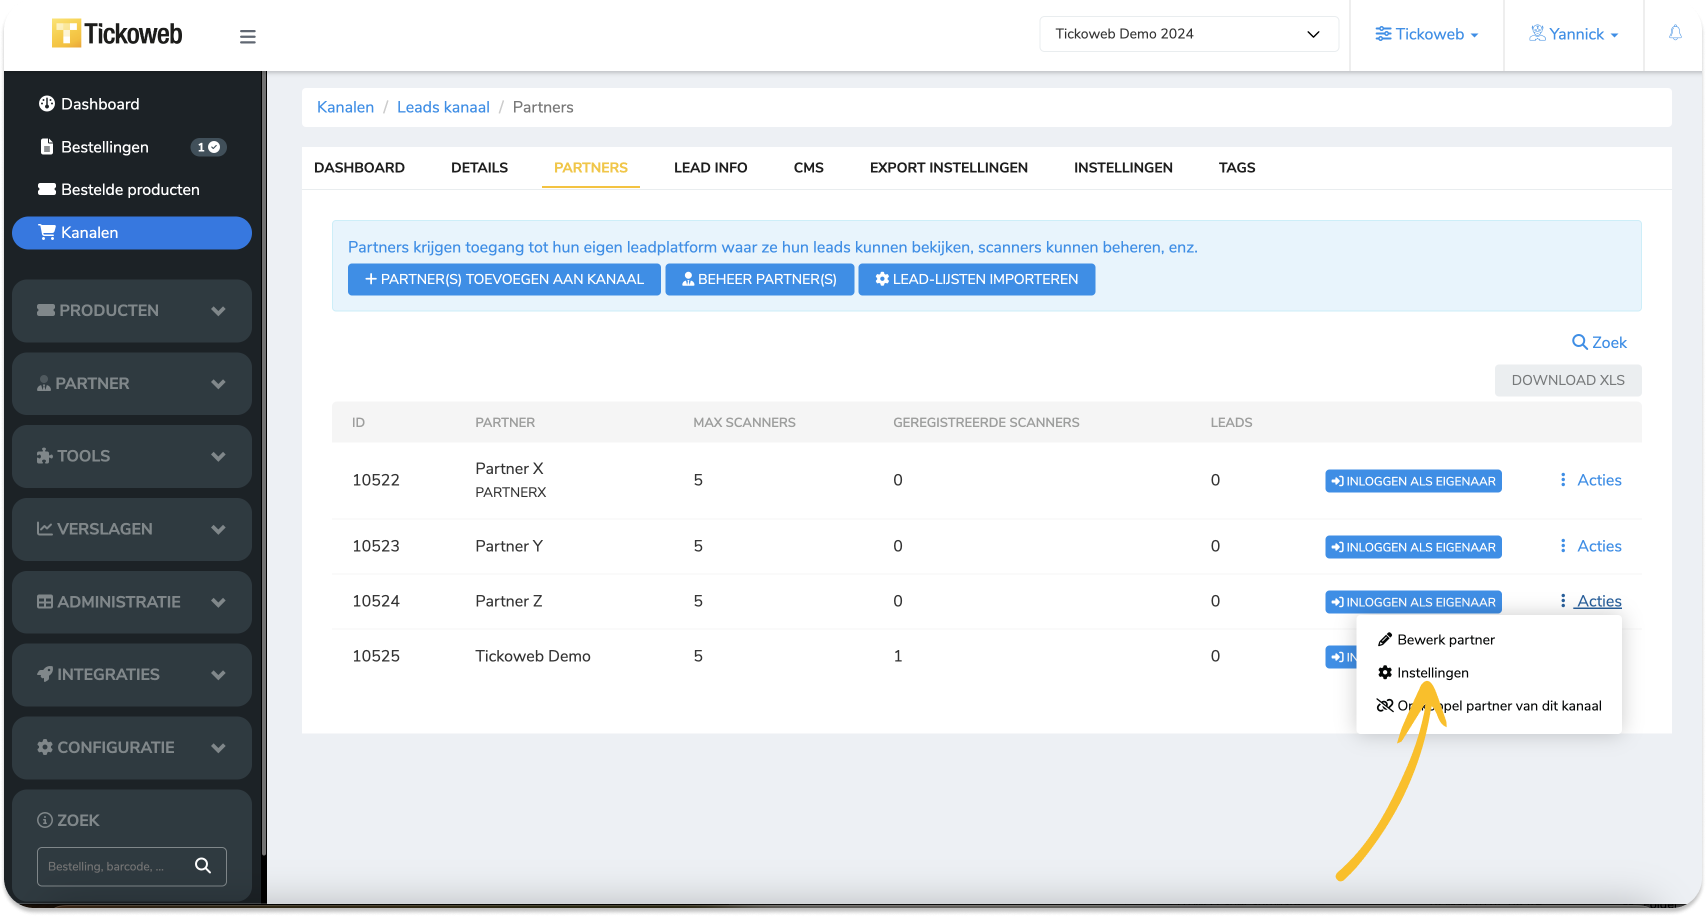
Task: Click Partner(s) toevoegen aan kanaal button
Action: click(504, 279)
